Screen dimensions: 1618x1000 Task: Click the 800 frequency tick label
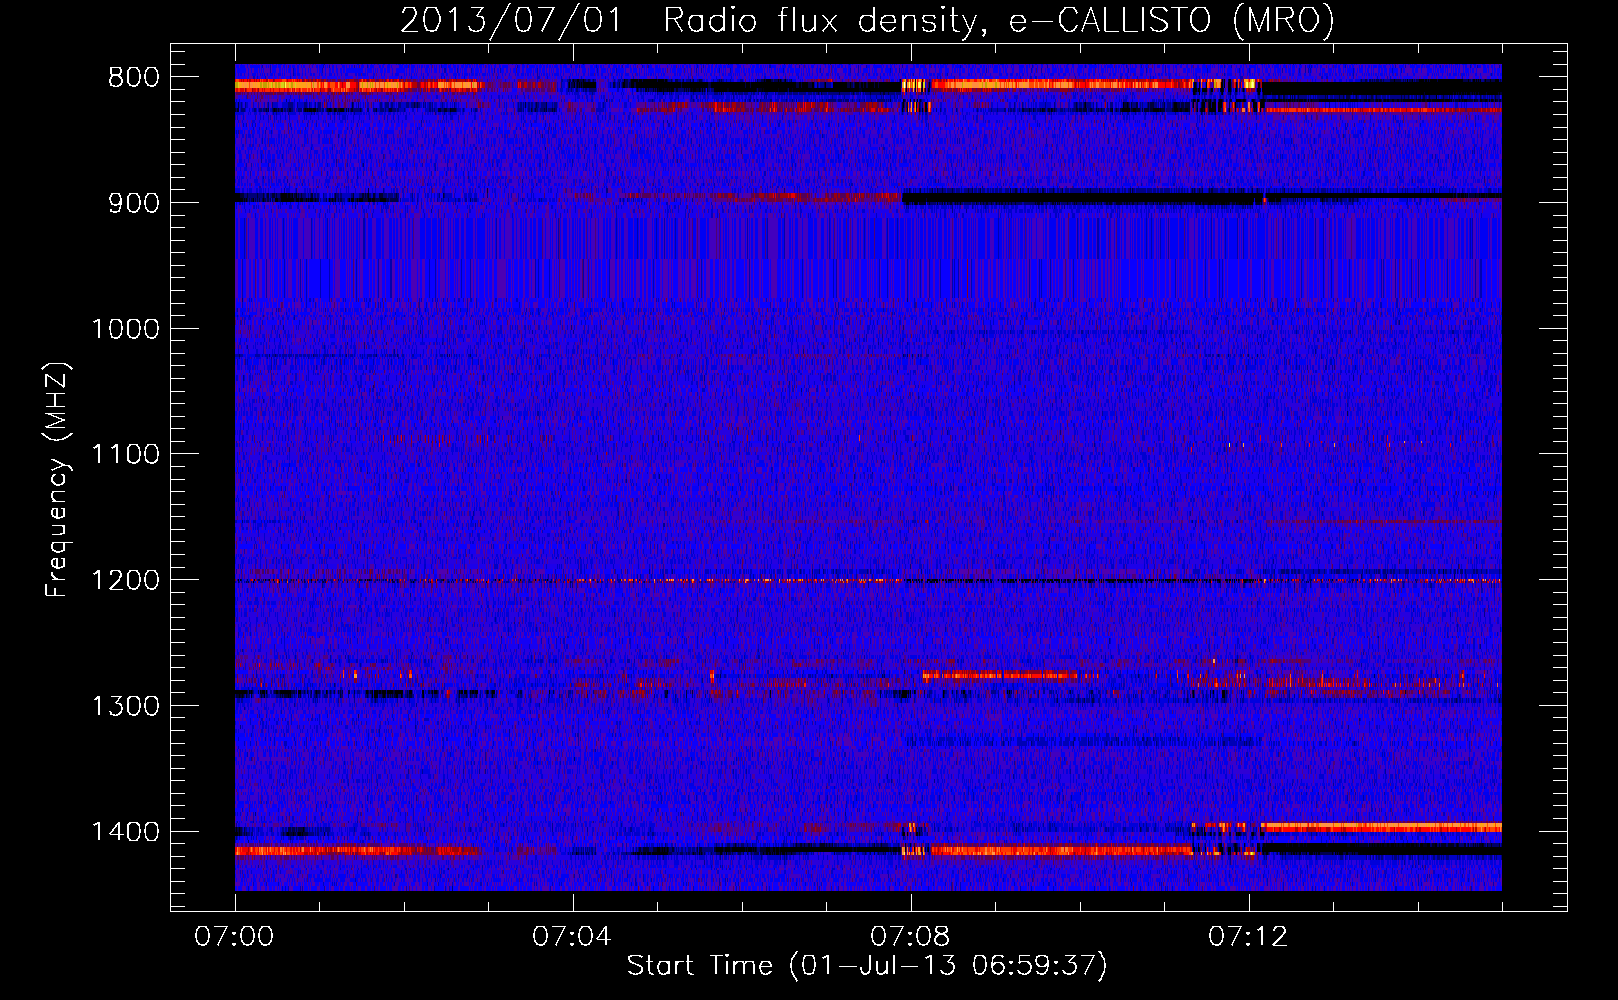[134, 78]
